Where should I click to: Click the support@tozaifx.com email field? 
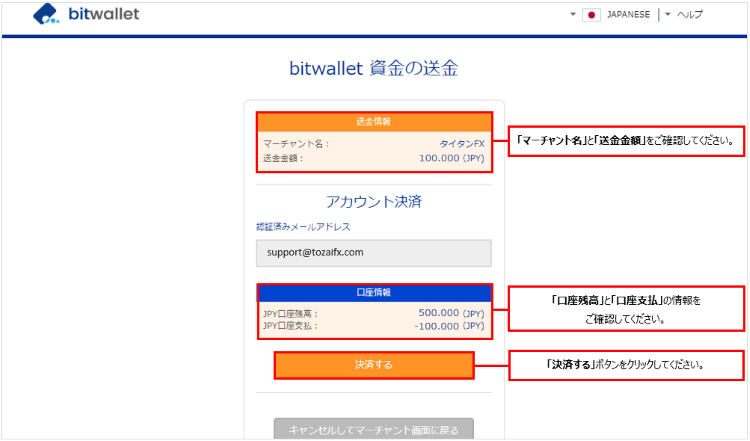click(374, 253)
